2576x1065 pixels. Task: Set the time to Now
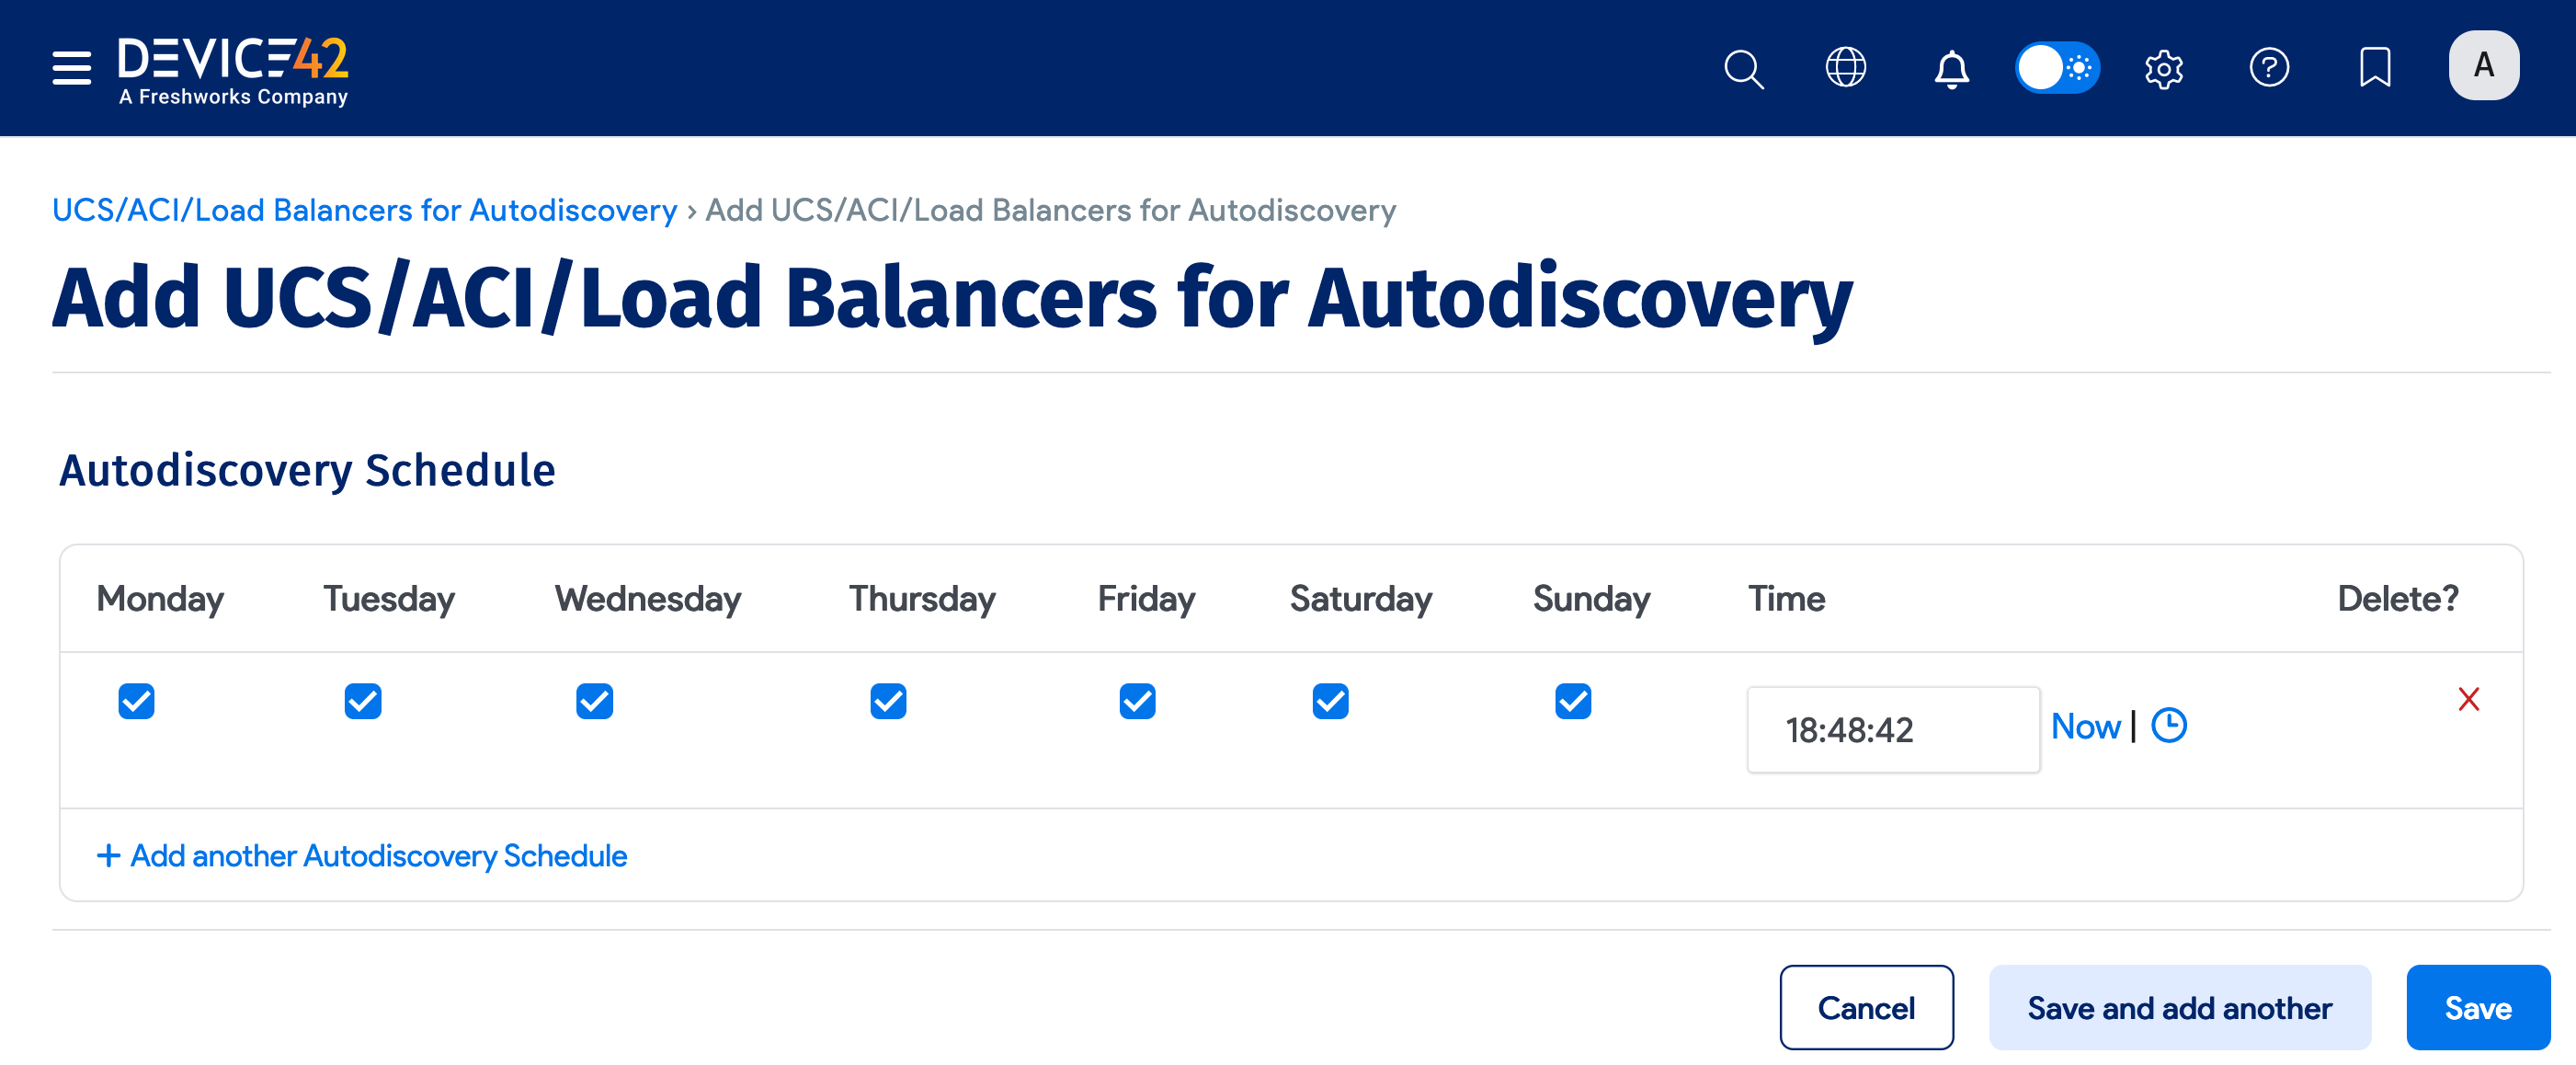2086,726
